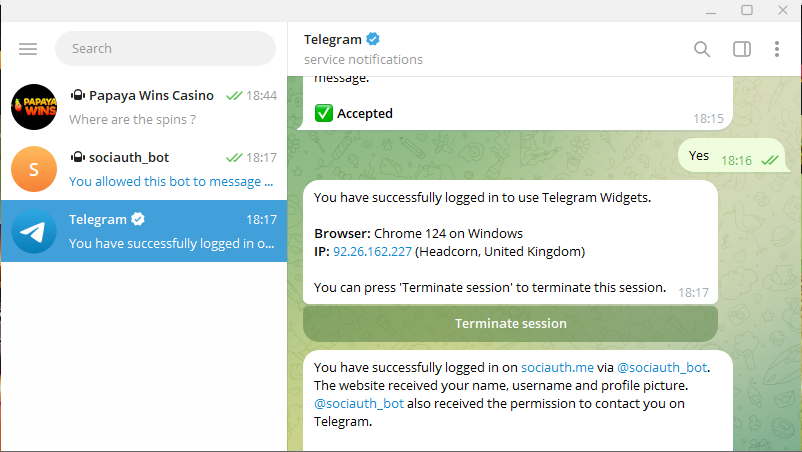This screenshot has height=452, width=802.
Task: Click the bot icon before Papaya Wins Casino
Action: click(x=77, y=95)
